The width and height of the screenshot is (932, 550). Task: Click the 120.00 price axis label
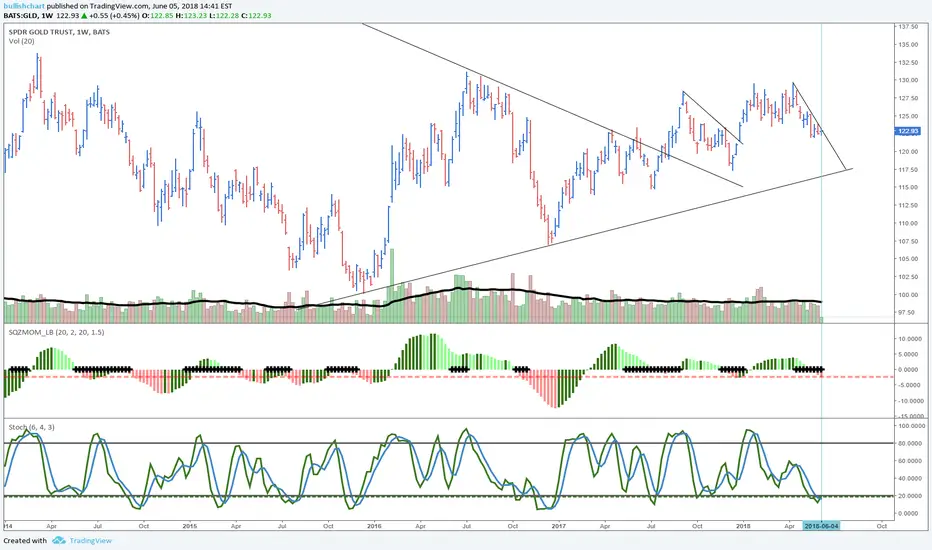(x=907, y=152)
